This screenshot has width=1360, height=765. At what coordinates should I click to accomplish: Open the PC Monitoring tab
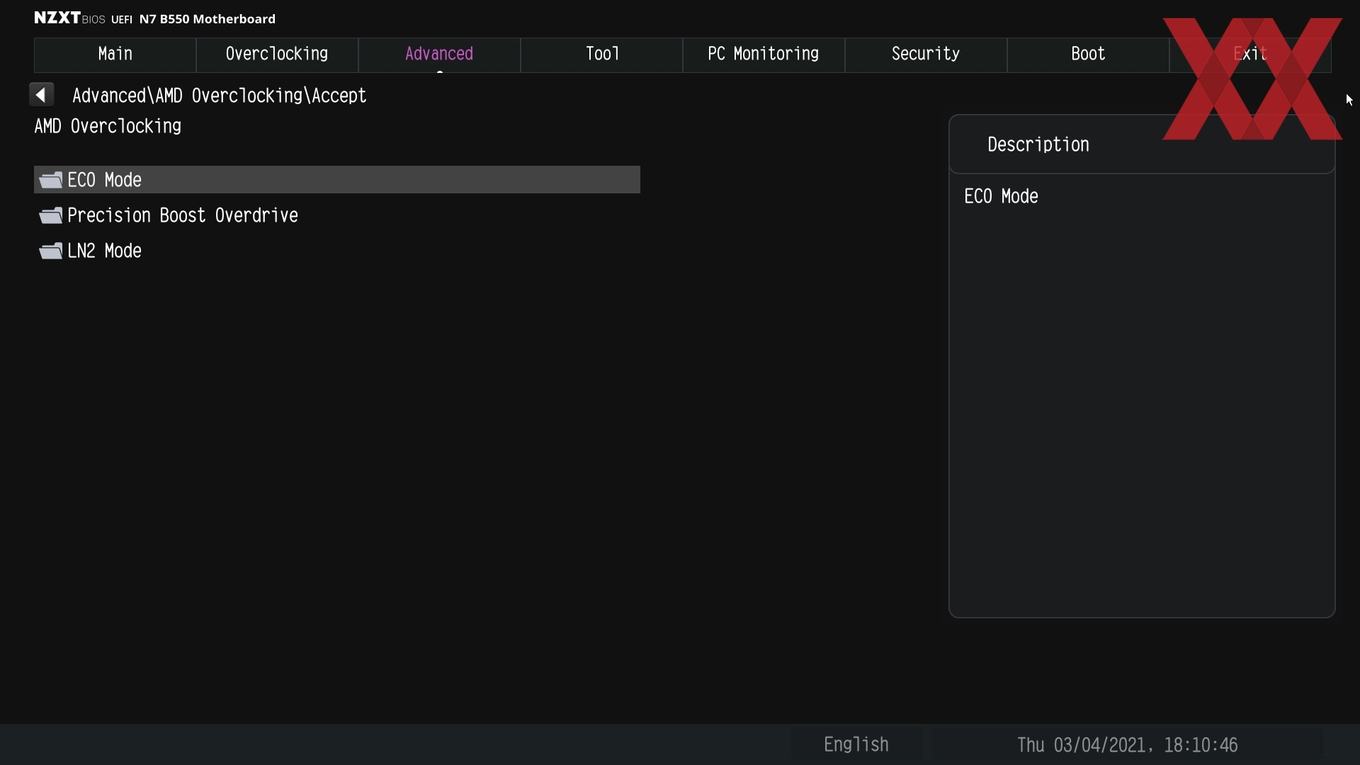764,54
